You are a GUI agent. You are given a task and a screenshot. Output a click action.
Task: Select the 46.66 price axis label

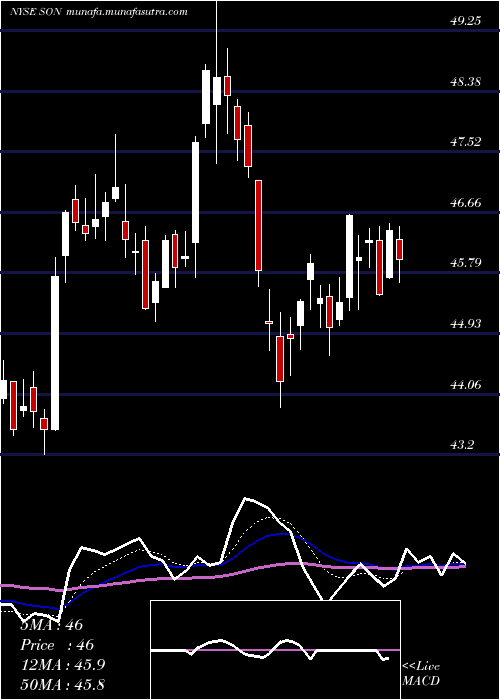point(466,203)
